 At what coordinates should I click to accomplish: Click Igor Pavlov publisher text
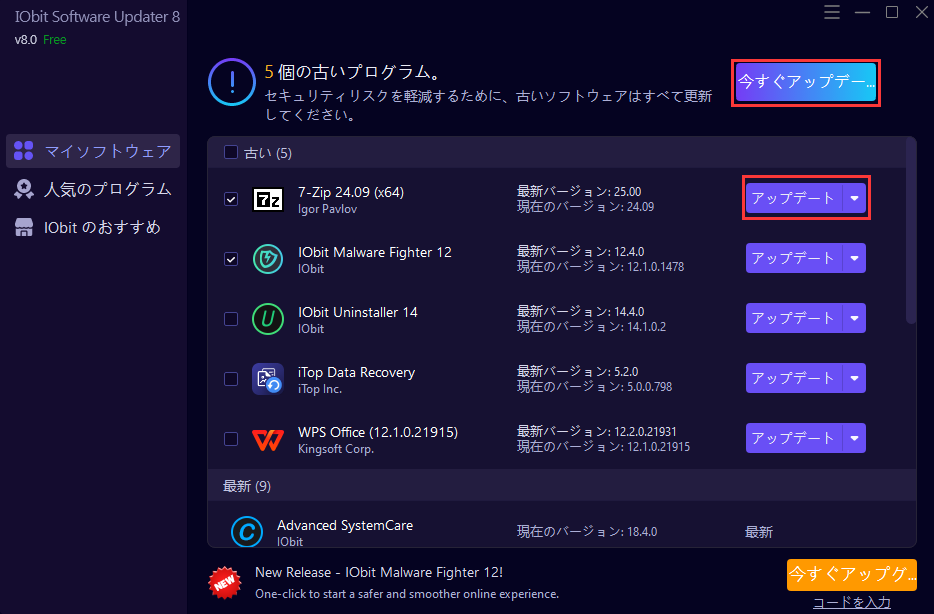point(328,209)
